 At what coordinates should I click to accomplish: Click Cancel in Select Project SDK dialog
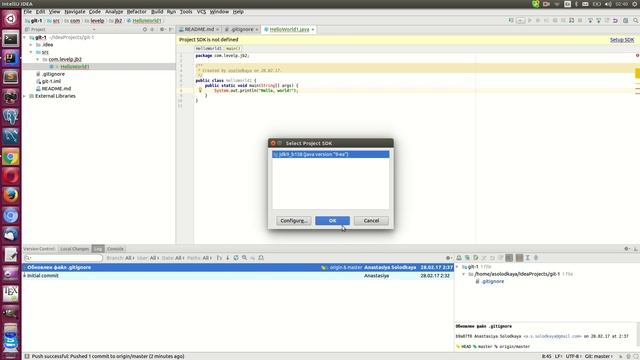[371, 220]
